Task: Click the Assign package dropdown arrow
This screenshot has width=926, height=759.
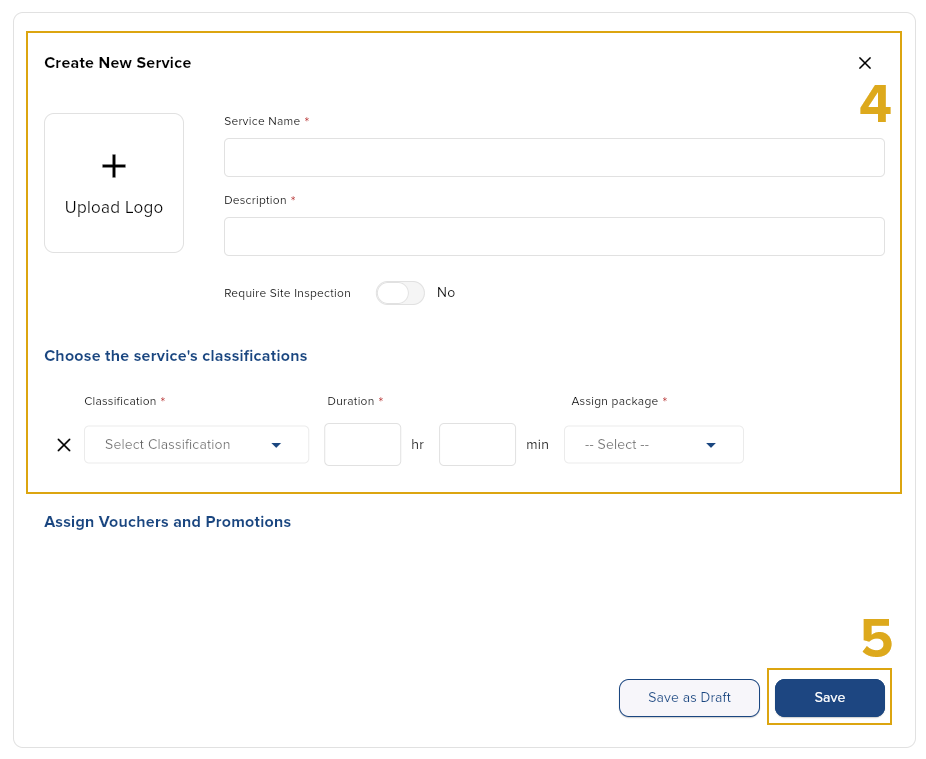Action: click(x=711, y=445)
